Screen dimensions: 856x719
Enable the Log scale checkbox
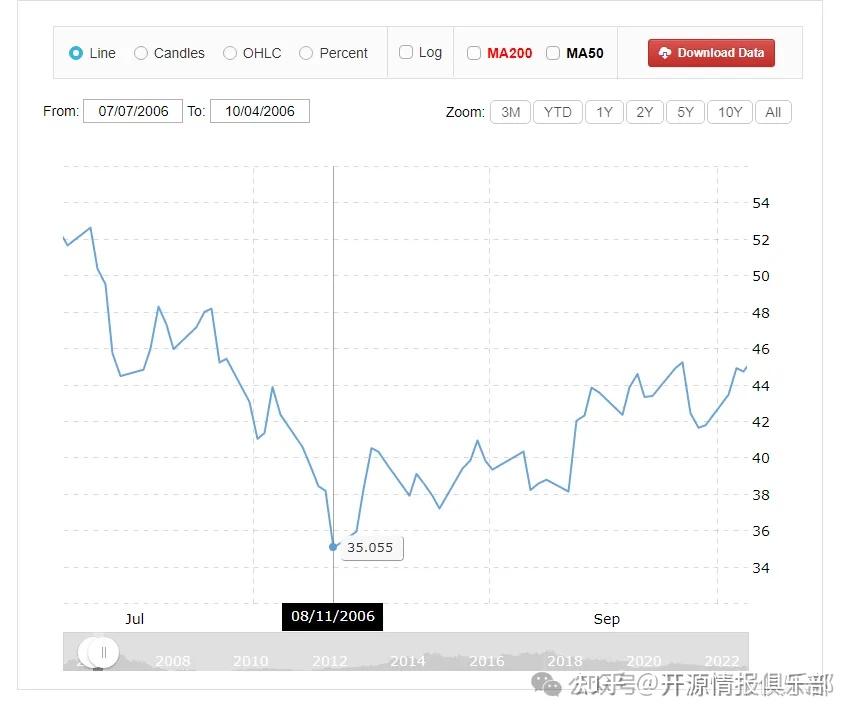click(406, 52)
